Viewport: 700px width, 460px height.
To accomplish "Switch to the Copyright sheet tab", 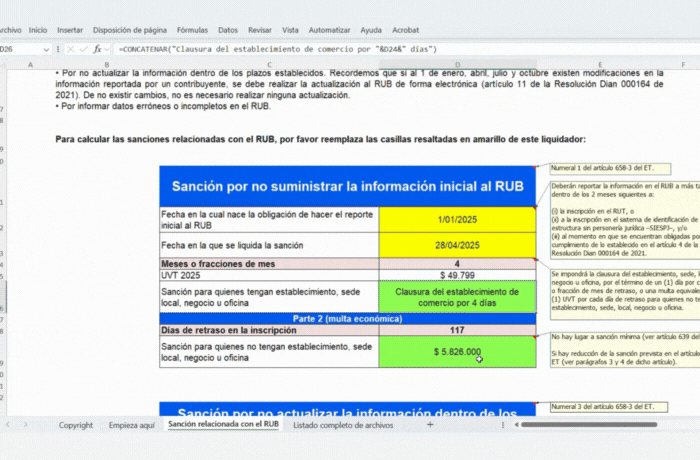I will click(x=76, y=425).
